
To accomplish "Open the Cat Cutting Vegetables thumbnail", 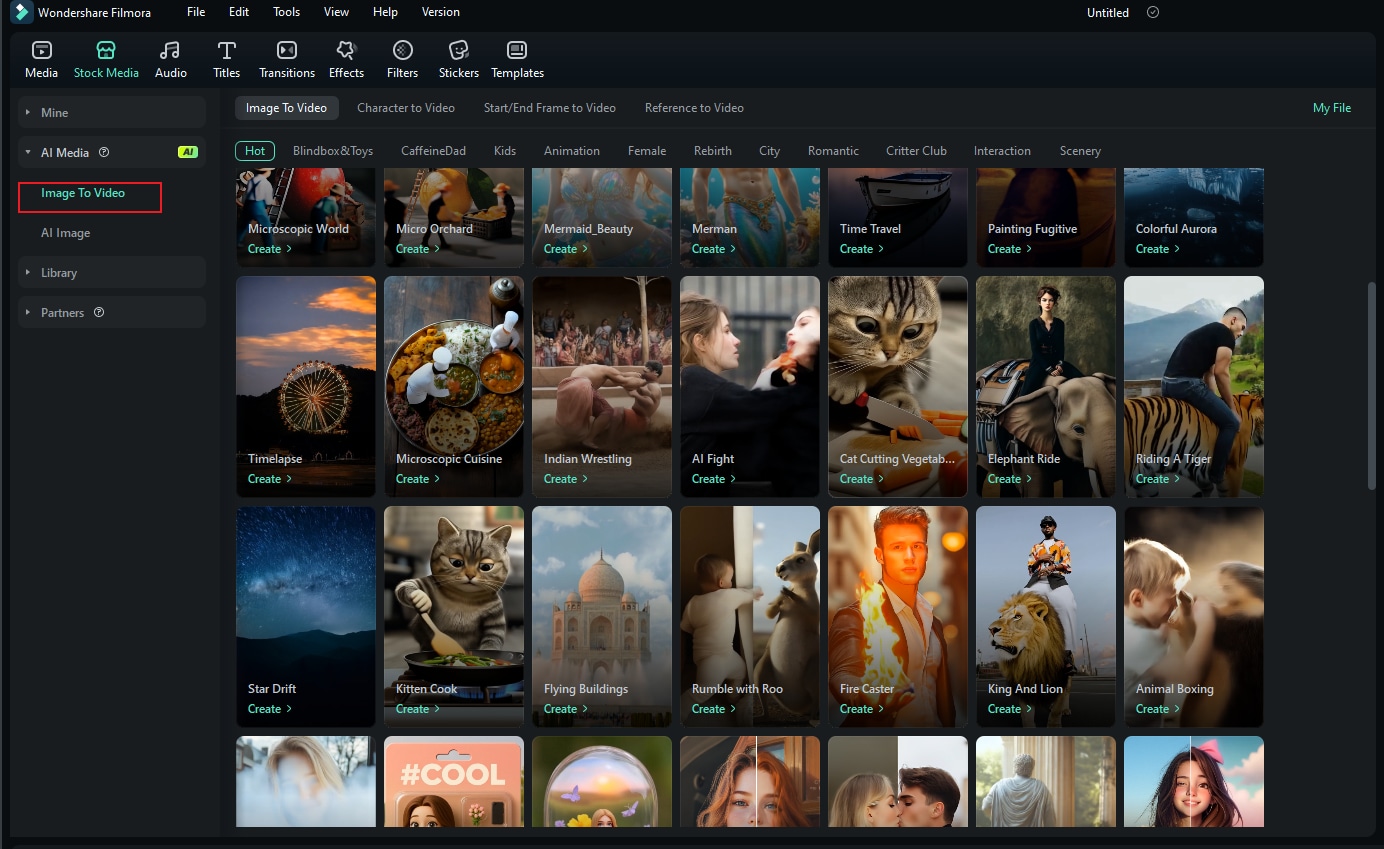I will [898, 387].
